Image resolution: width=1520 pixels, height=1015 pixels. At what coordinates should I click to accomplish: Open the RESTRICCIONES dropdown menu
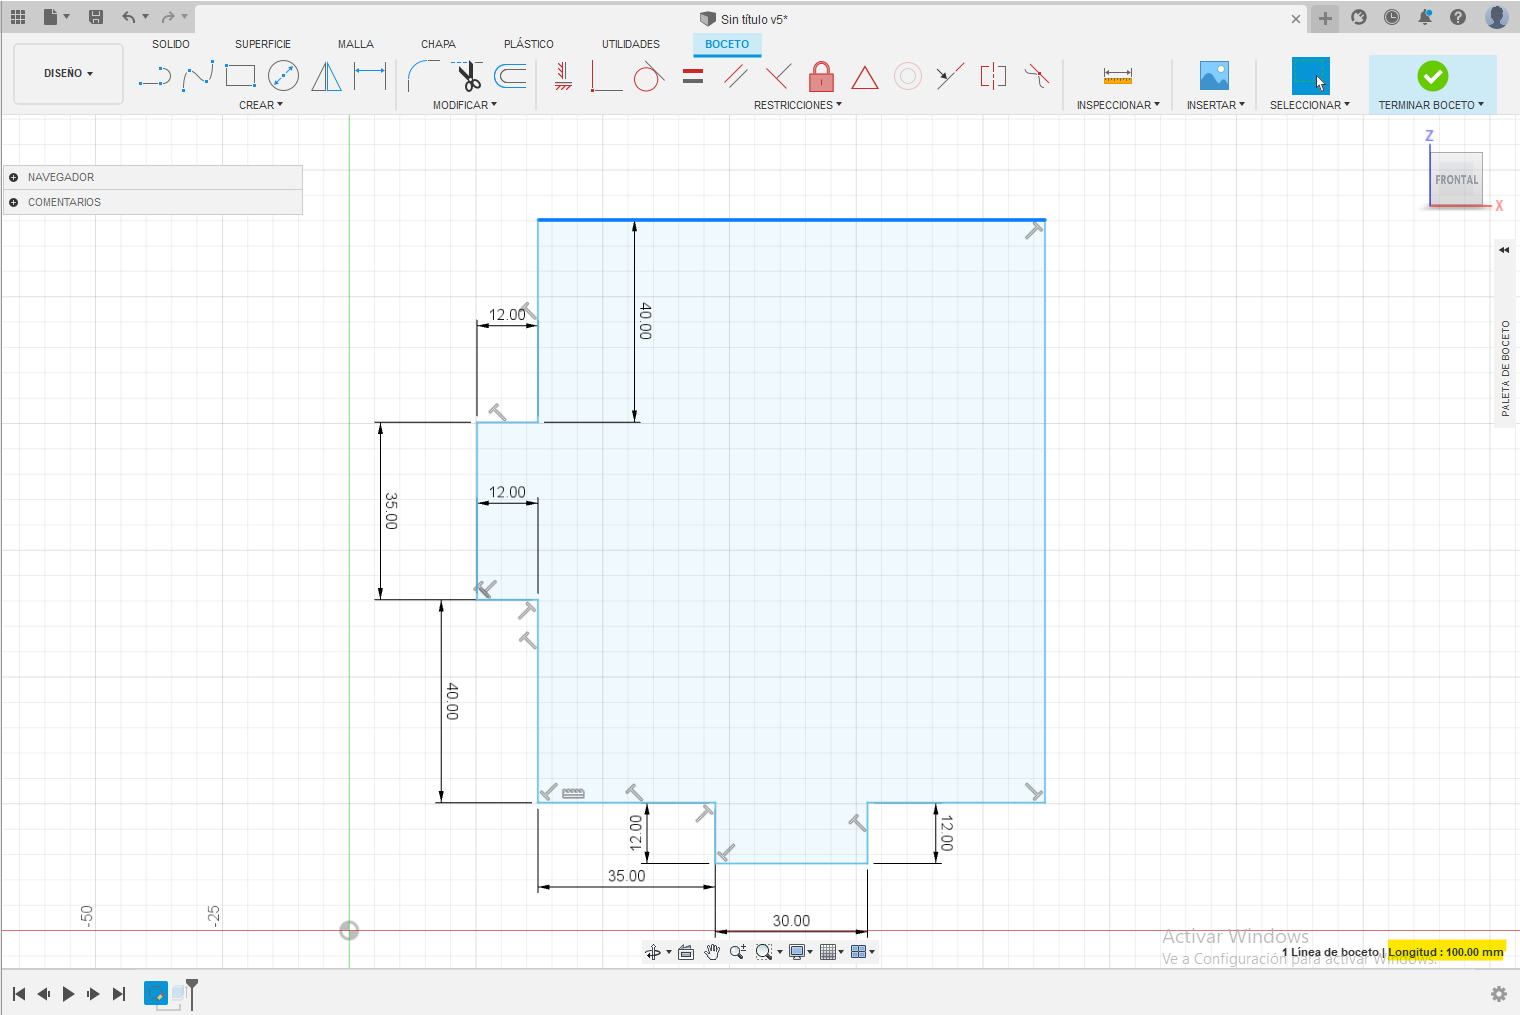tap(797, 105)
